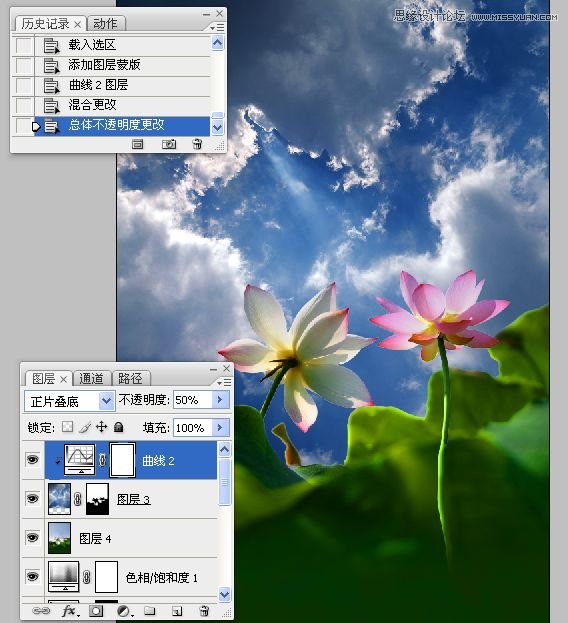Close the 历史记录 tab with its x
The width and height of the screenshot is (568, 623).
78,25
